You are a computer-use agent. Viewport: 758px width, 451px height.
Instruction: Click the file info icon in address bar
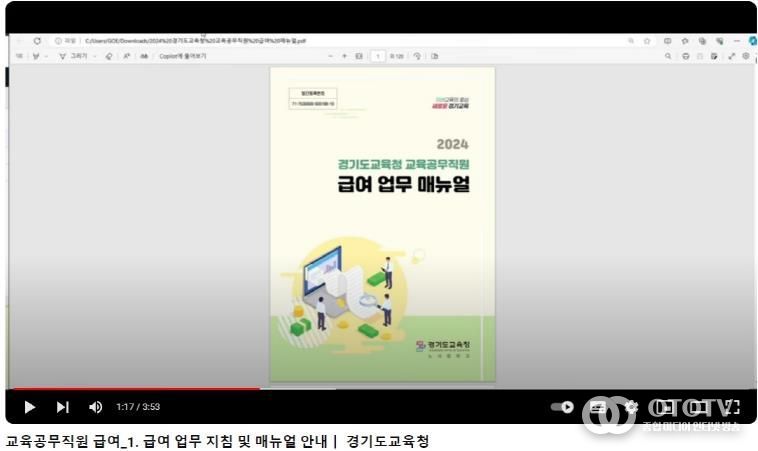pos(58,41)
